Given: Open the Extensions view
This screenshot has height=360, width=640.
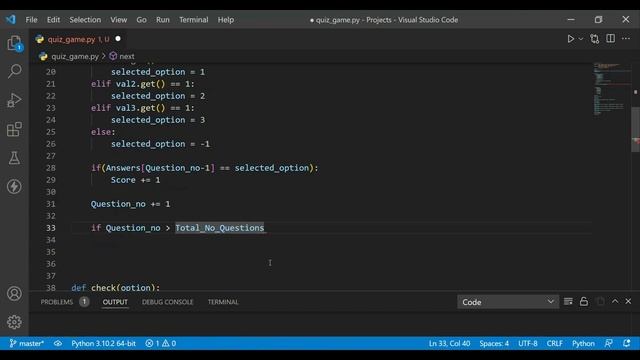Looking at the screenshot, I should (x=14, y=129).
